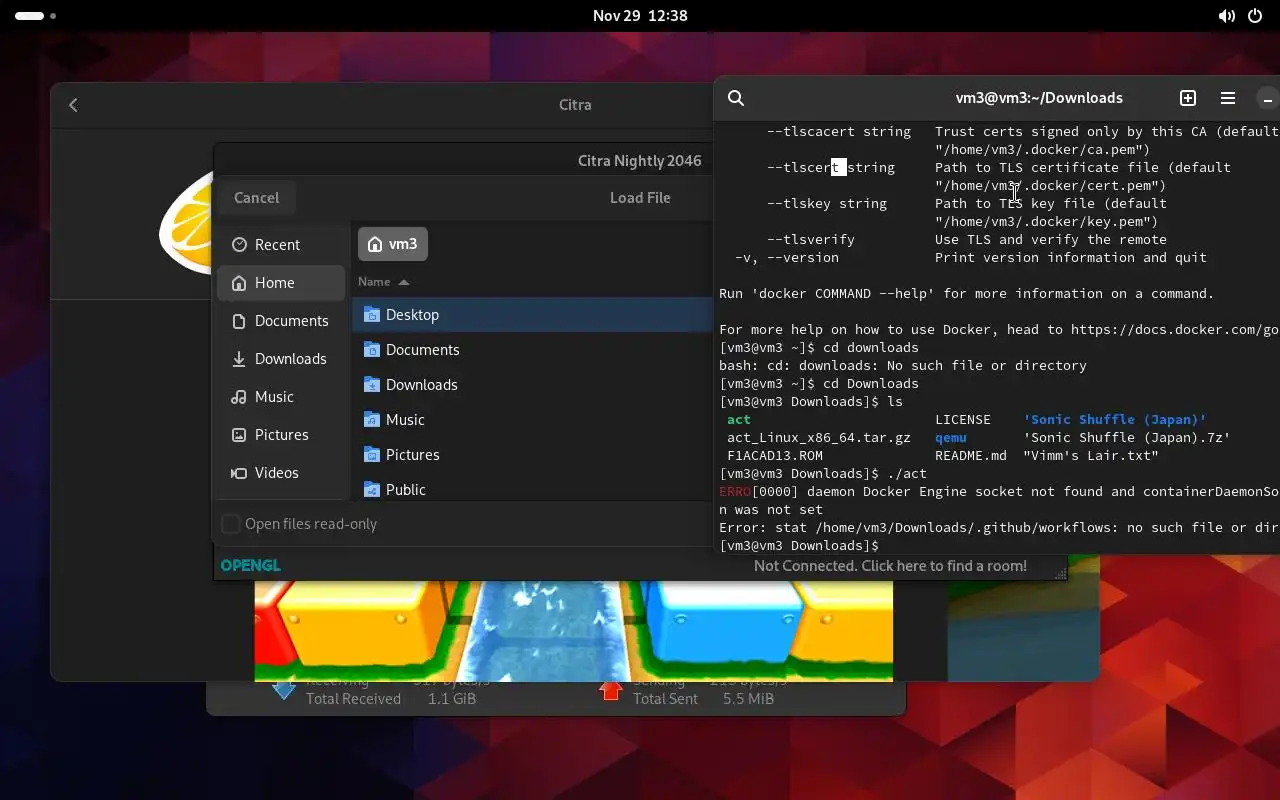The width and height of the screenshot is (1280, 800).
Task: Click the vm3 path breadcrumb button
Action: (x=393, y=244)
